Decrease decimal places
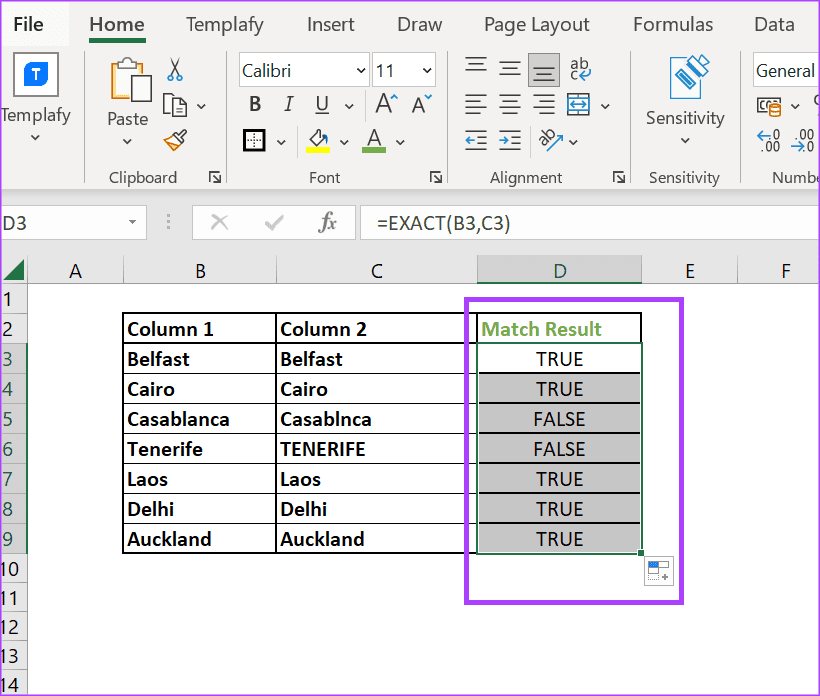The image size is (820, 696). (803, 141)
